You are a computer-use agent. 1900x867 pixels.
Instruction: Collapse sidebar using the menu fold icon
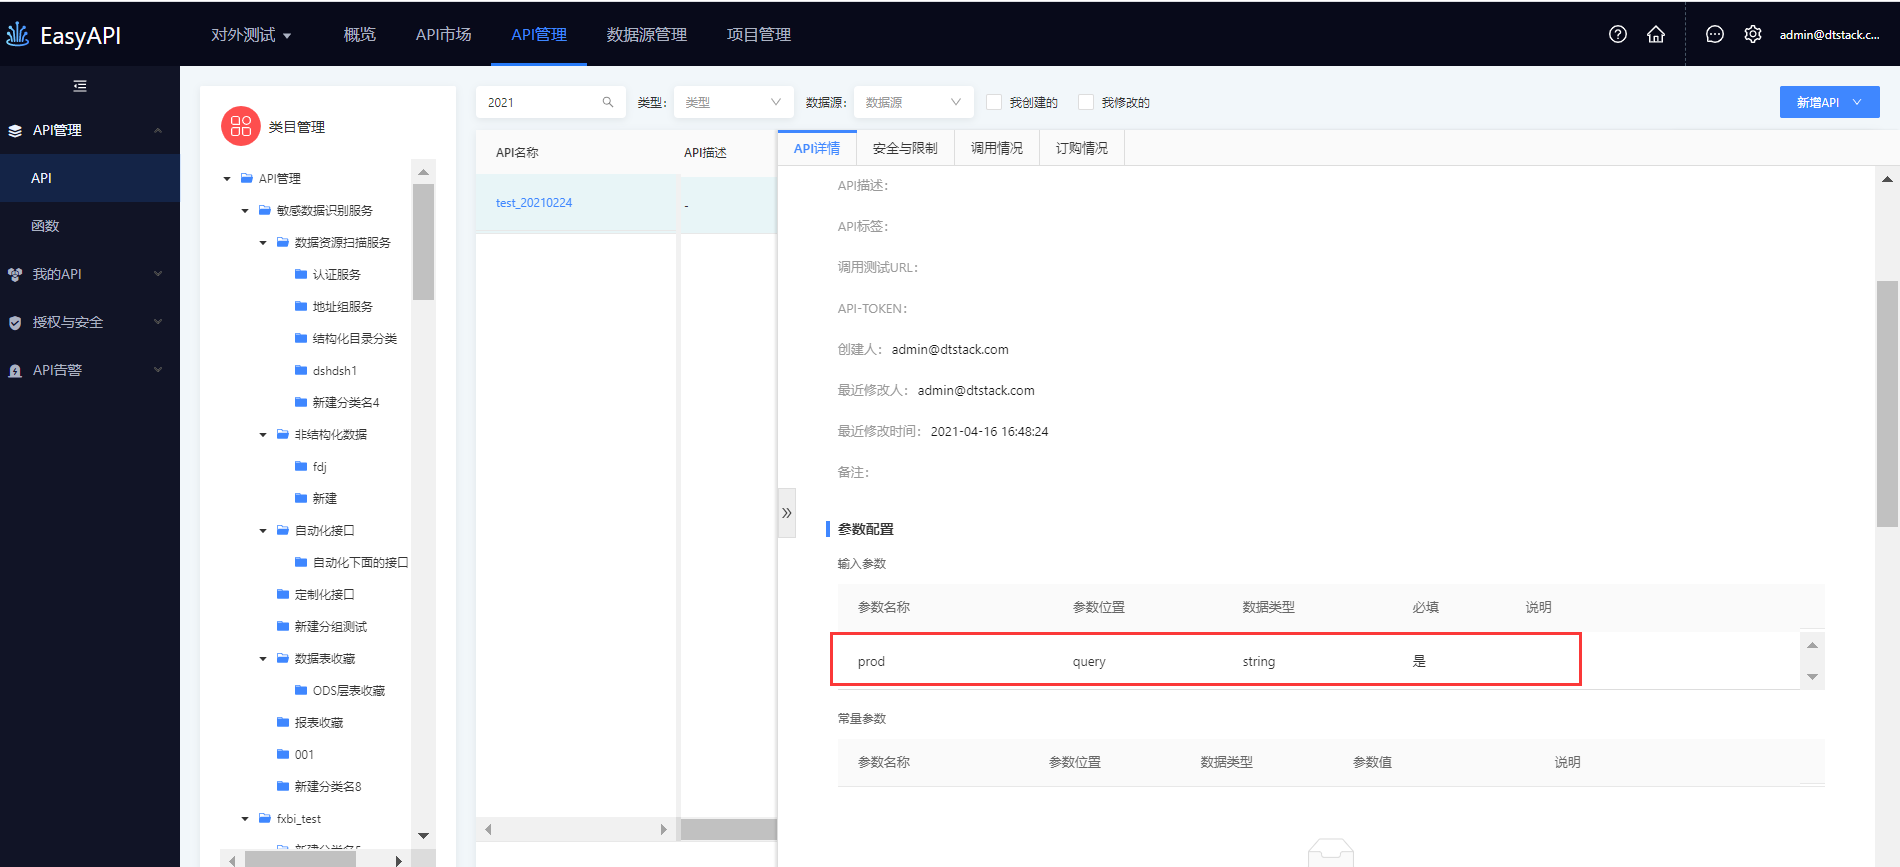pos(80,86)
